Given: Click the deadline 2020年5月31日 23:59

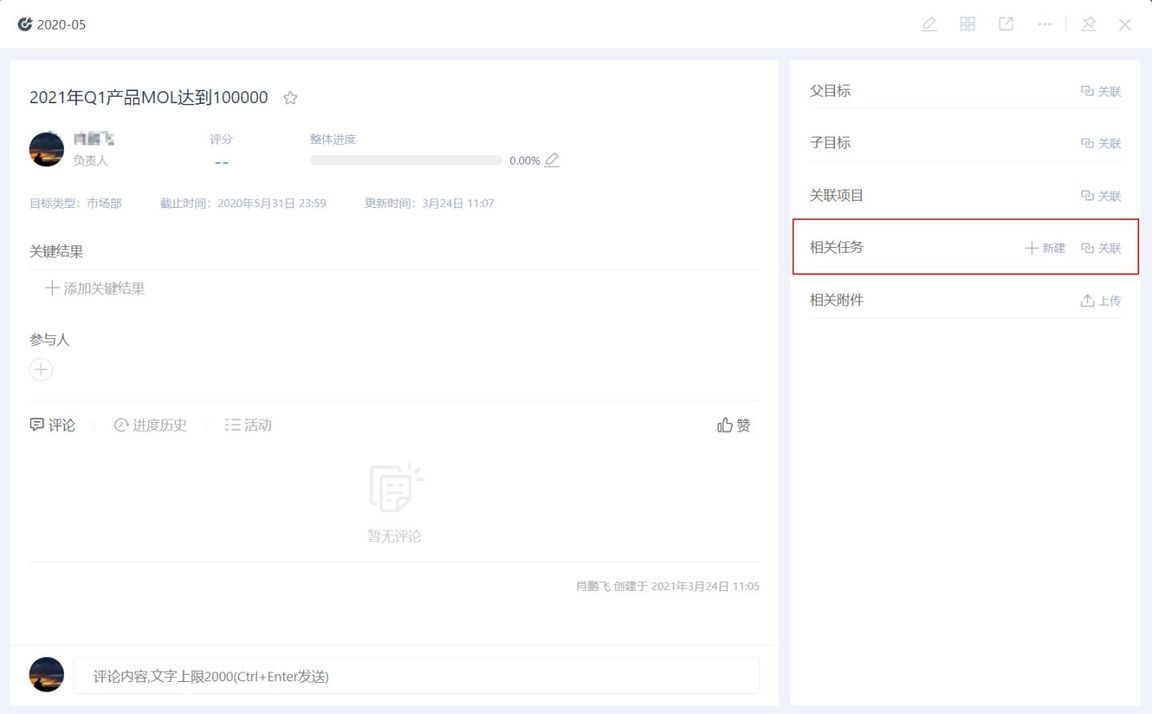Looking at the screenshot, I should point(272,203).
